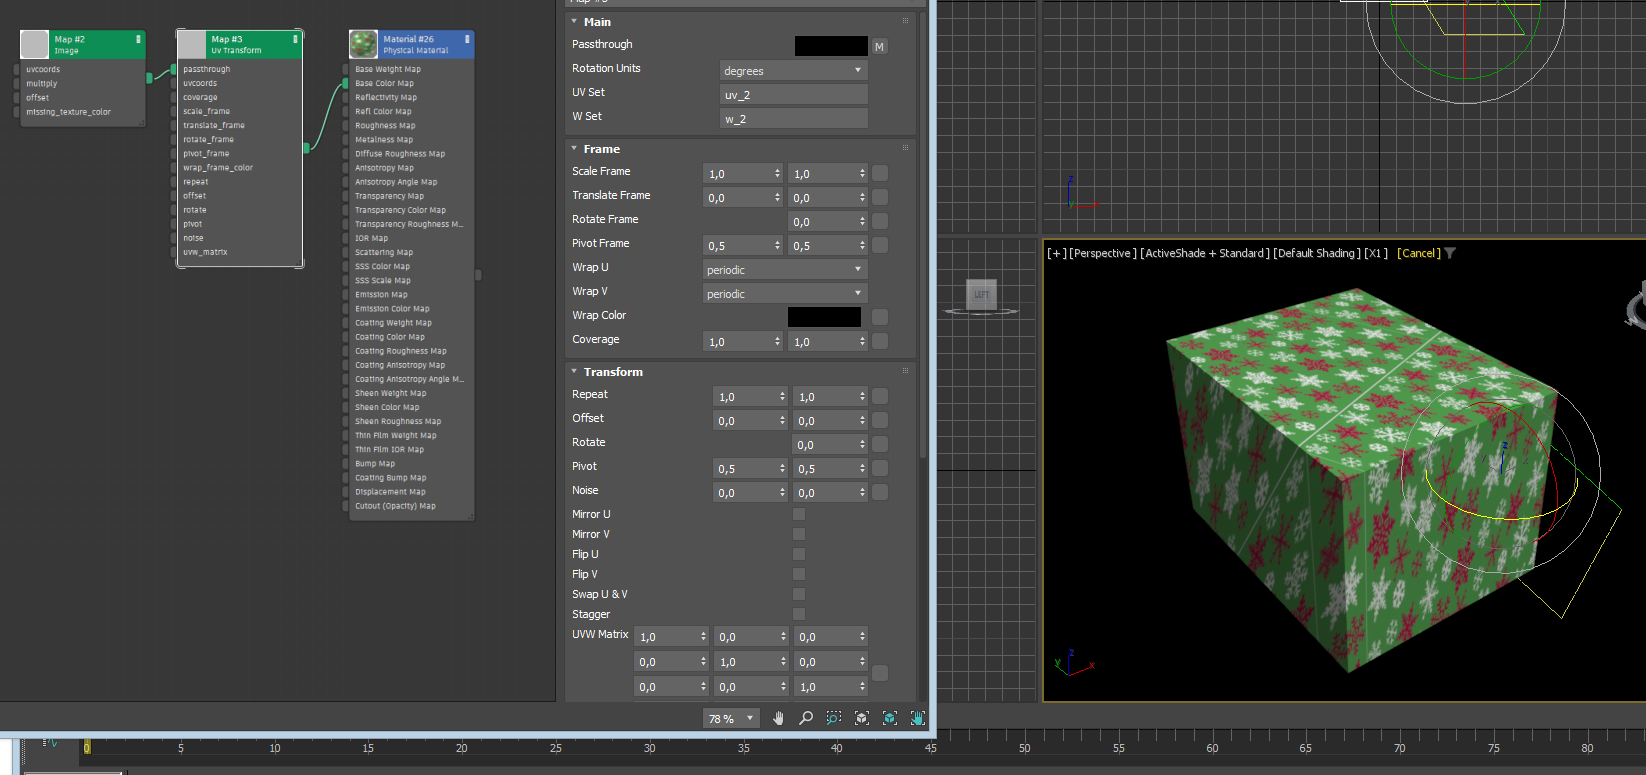Click the black Wrap Color swatch
1646x775 pixels.
[x=824, y=317]
